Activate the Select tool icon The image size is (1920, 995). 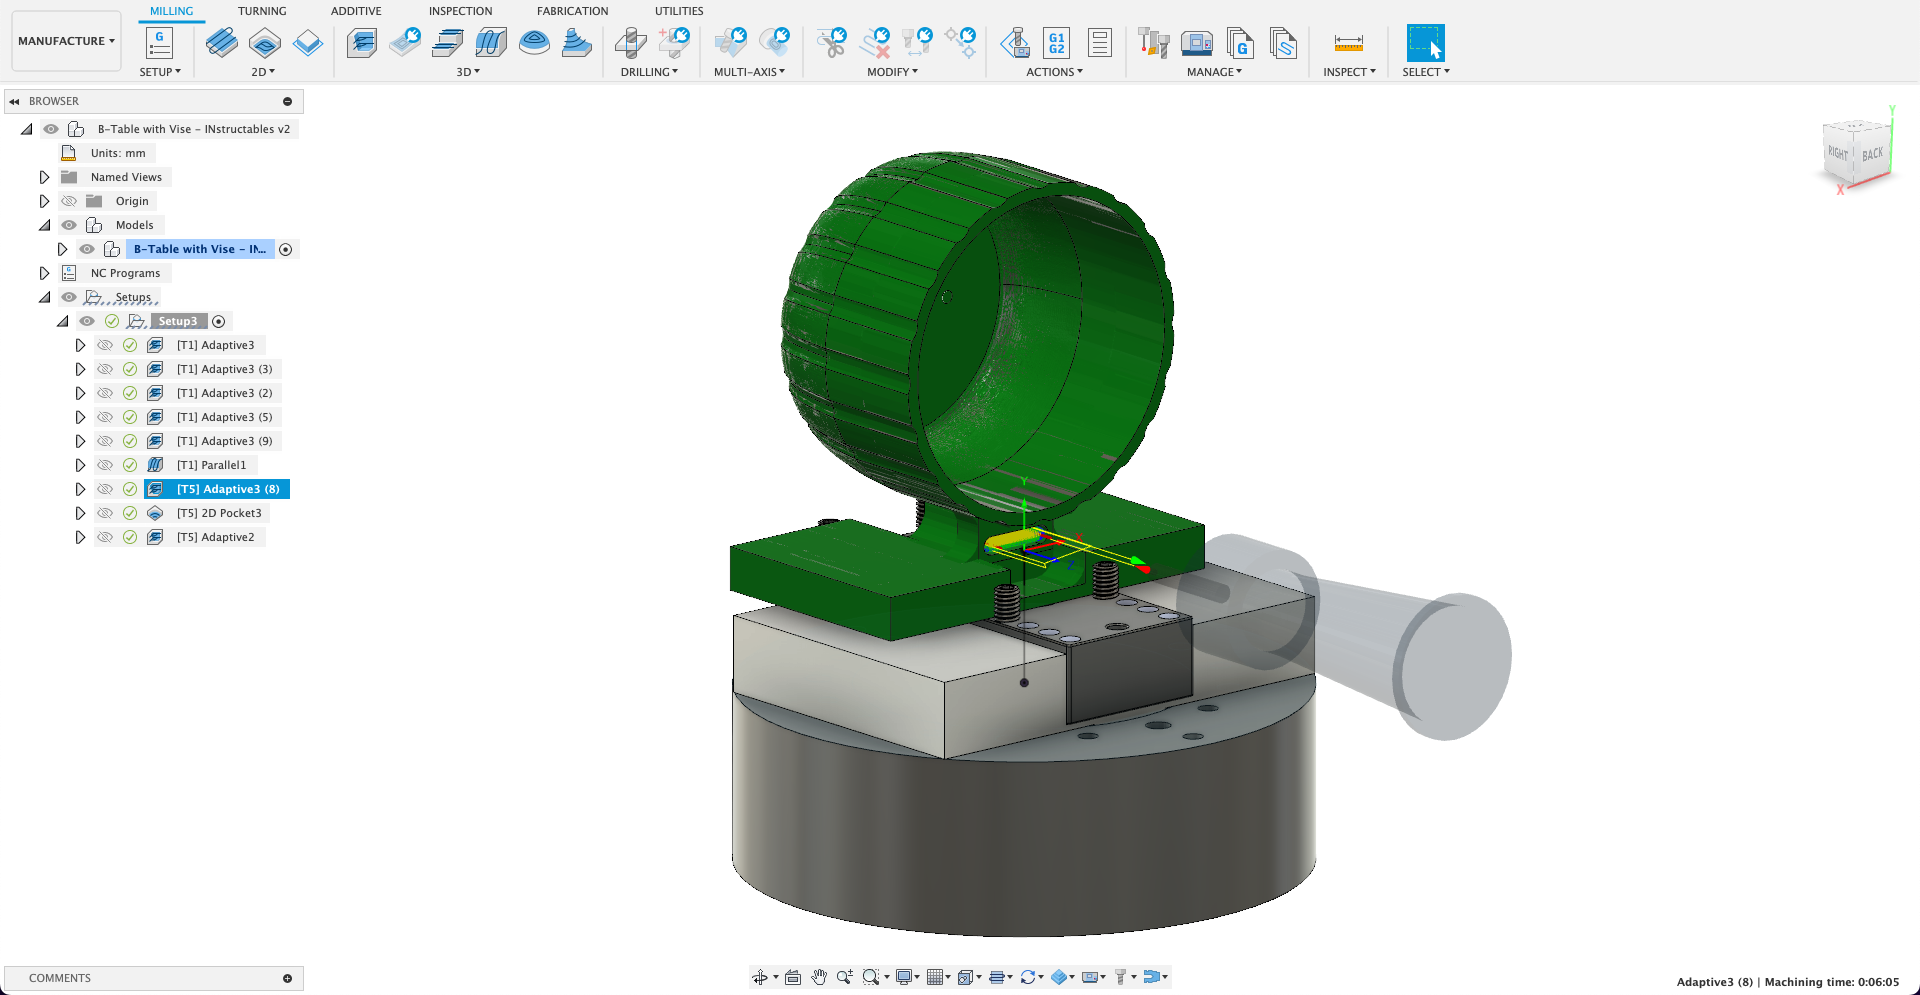pyautogui.click(x=1425, y=43)
